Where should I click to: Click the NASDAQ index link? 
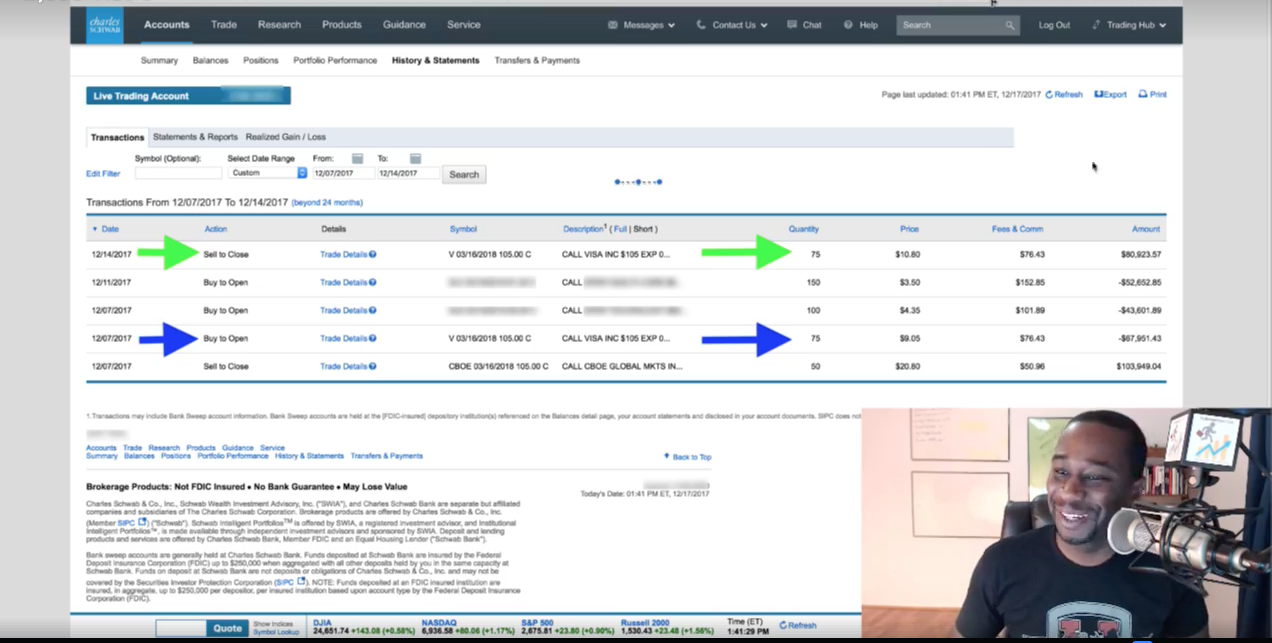pyautogui.click(x=438, y=622)
